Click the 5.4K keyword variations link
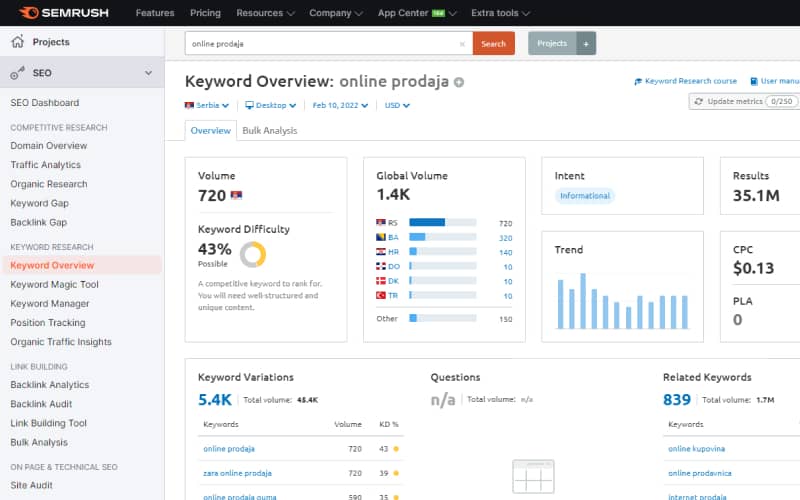The height and width of the screenshot is (500, 800). (215, 399)
